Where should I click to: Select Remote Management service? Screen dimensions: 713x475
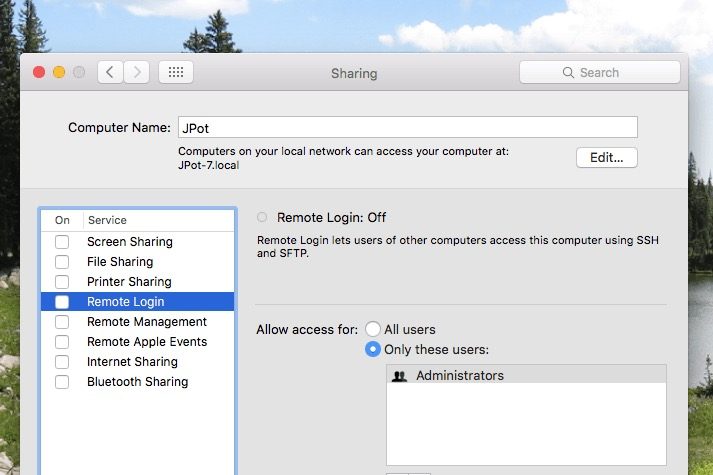(x=146, y=322)
